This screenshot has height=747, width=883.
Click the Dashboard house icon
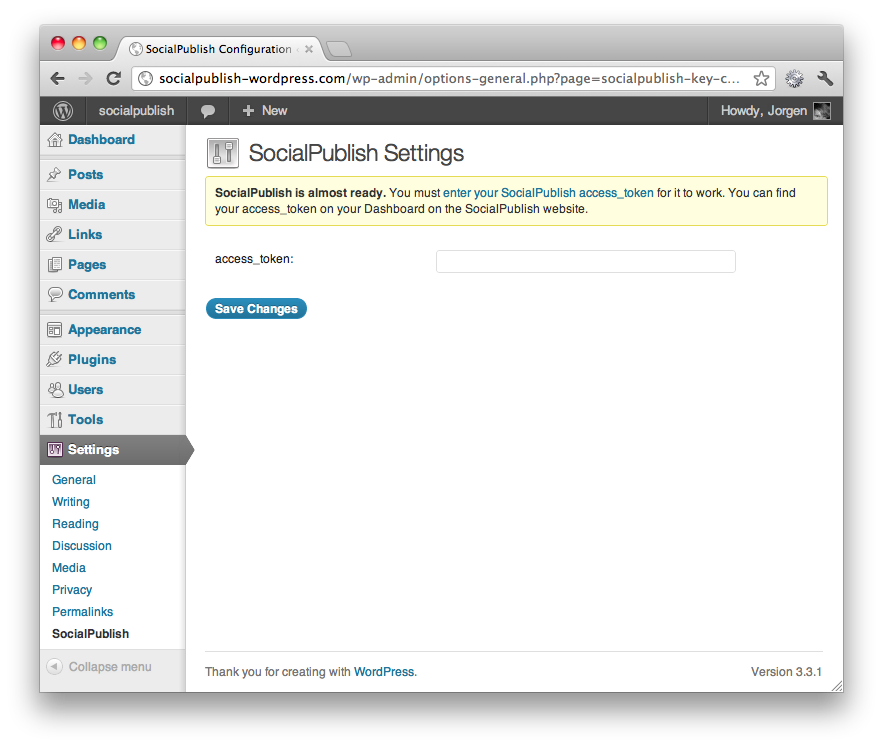(x=55, y=140)
